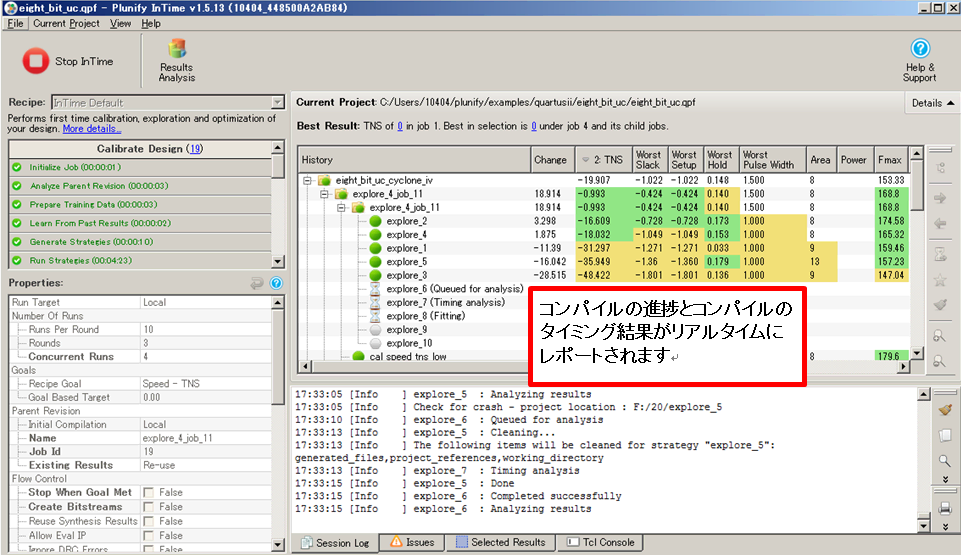Screen dimensions: 961x555
Task: Click the More details link
Action: click(91, 129)
